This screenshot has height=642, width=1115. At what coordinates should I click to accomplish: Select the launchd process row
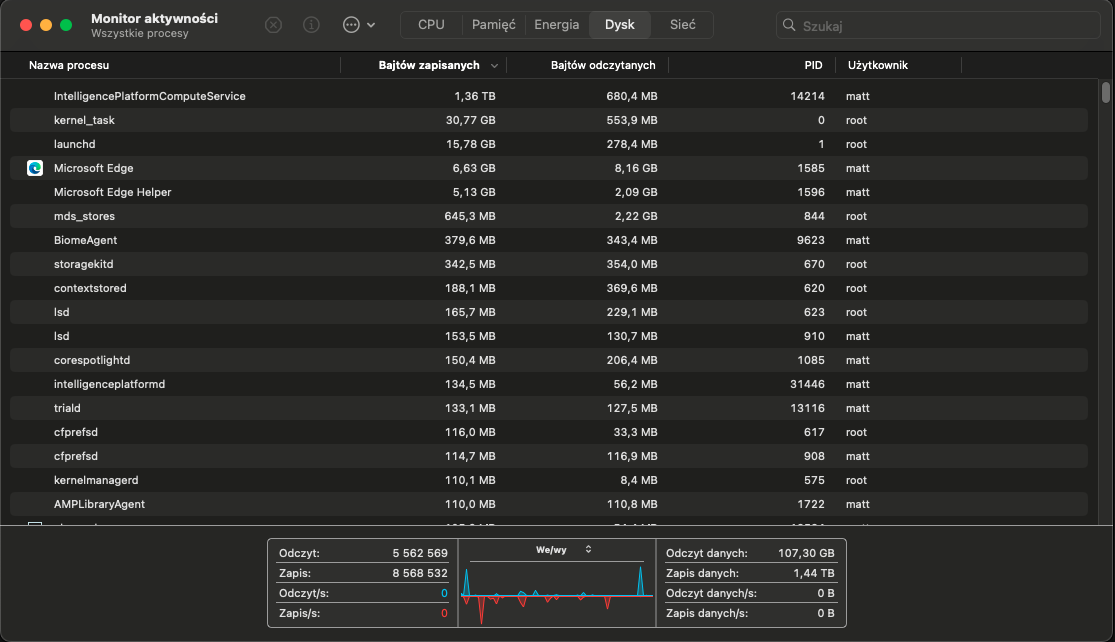pos(549,144)
